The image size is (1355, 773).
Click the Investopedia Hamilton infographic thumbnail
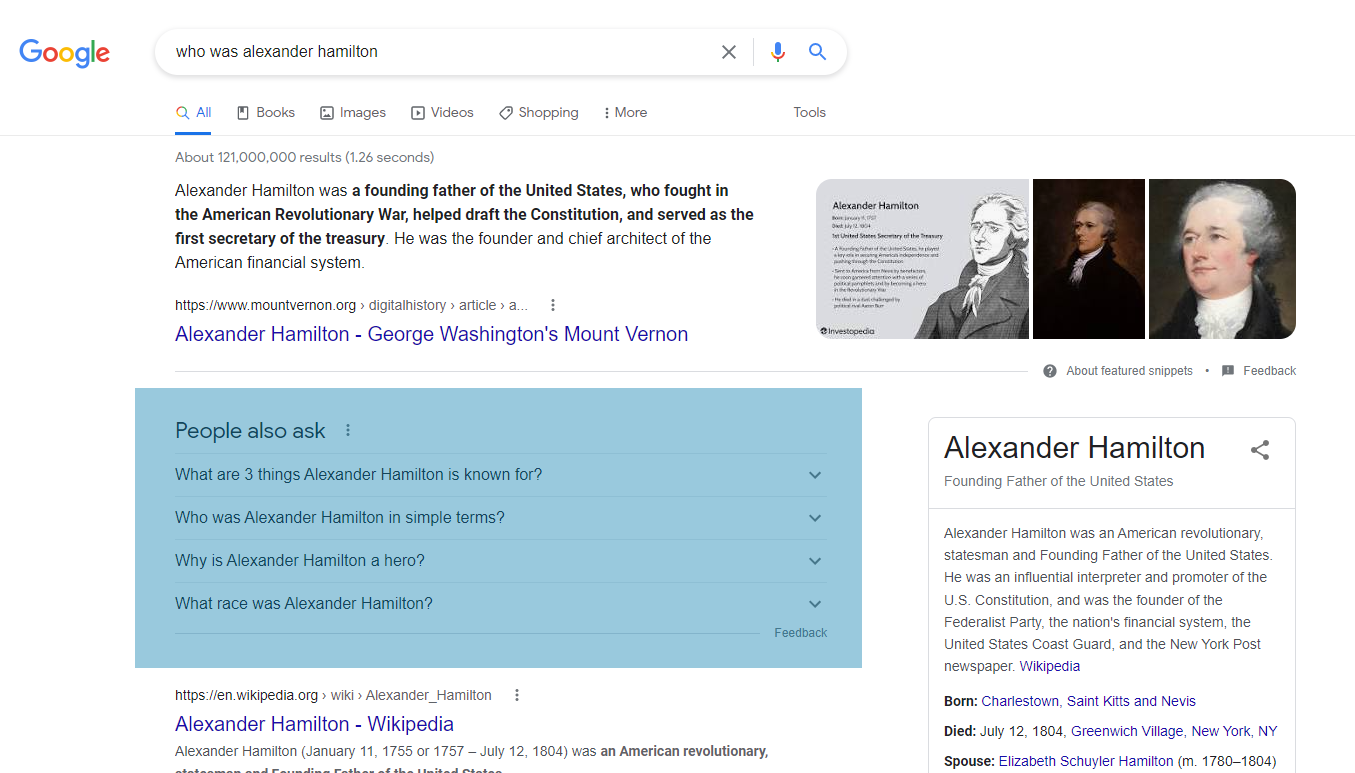[922, 259]
